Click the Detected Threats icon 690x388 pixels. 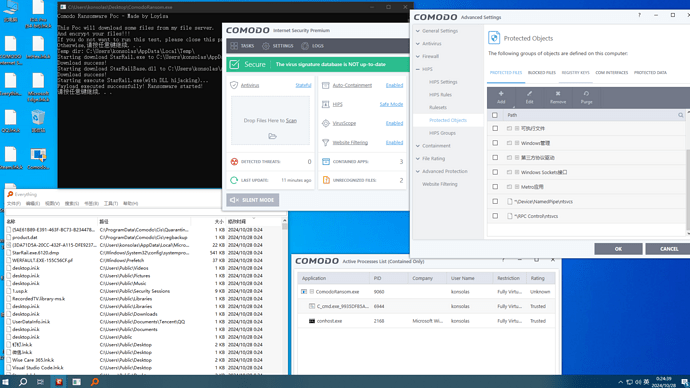click(234, 161)
